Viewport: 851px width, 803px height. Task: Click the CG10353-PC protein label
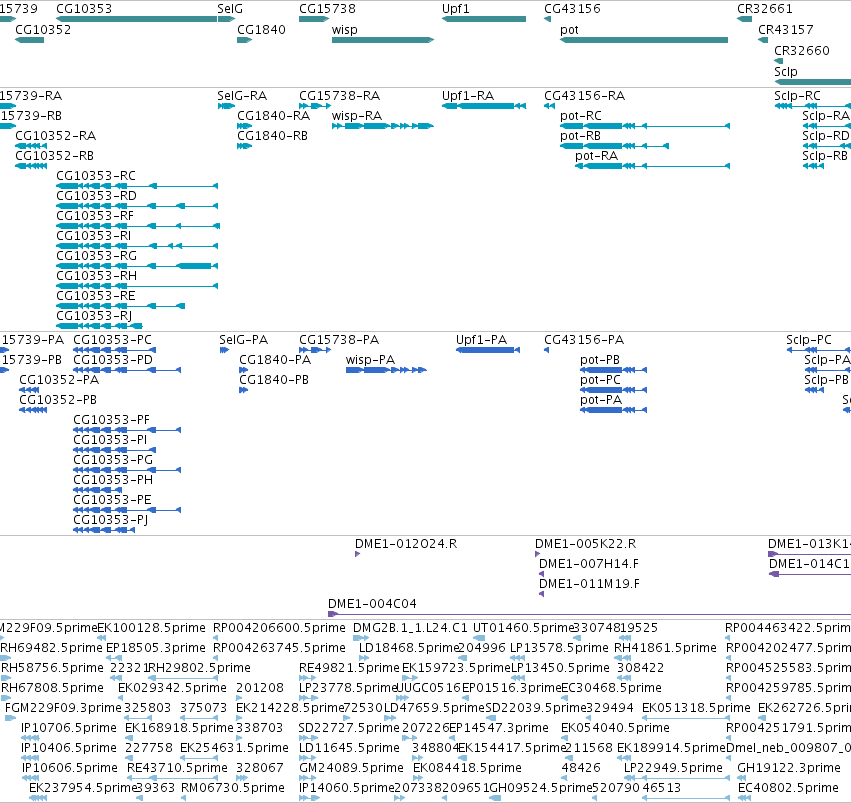(x=112, y=340)
